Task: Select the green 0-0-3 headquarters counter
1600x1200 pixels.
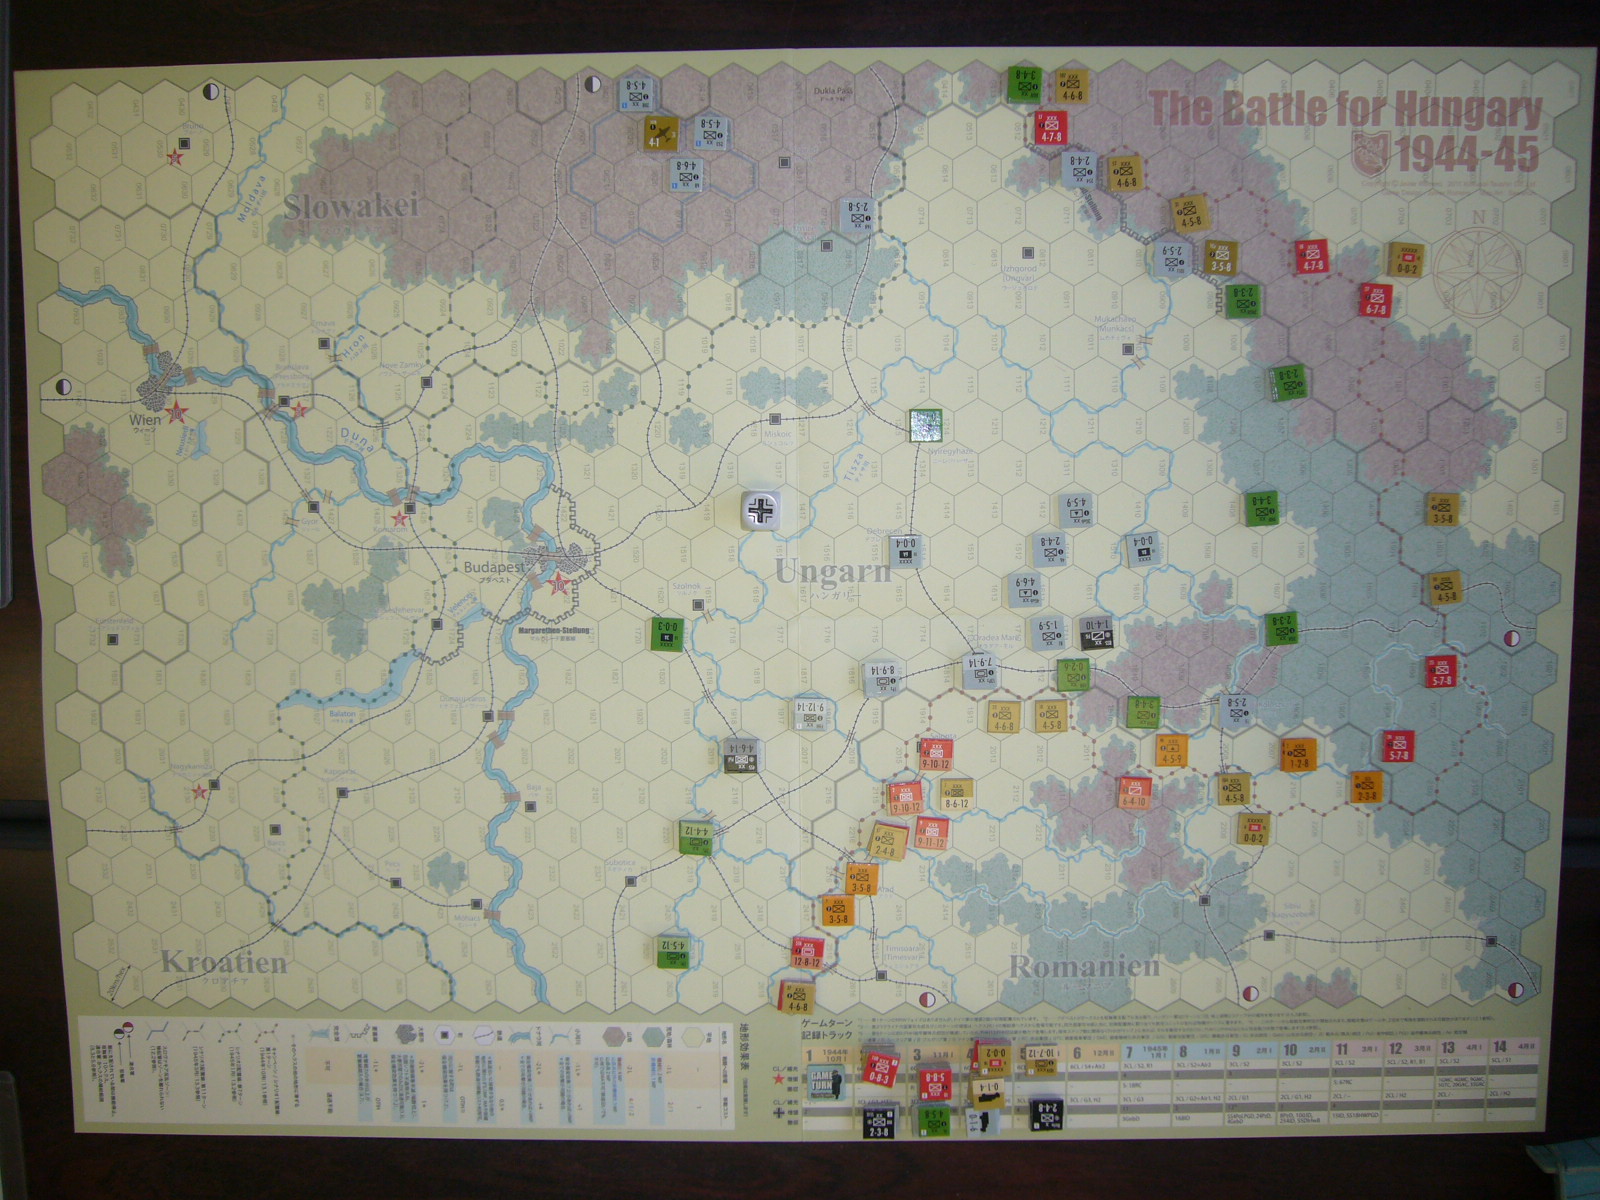Action: [667, 632]
